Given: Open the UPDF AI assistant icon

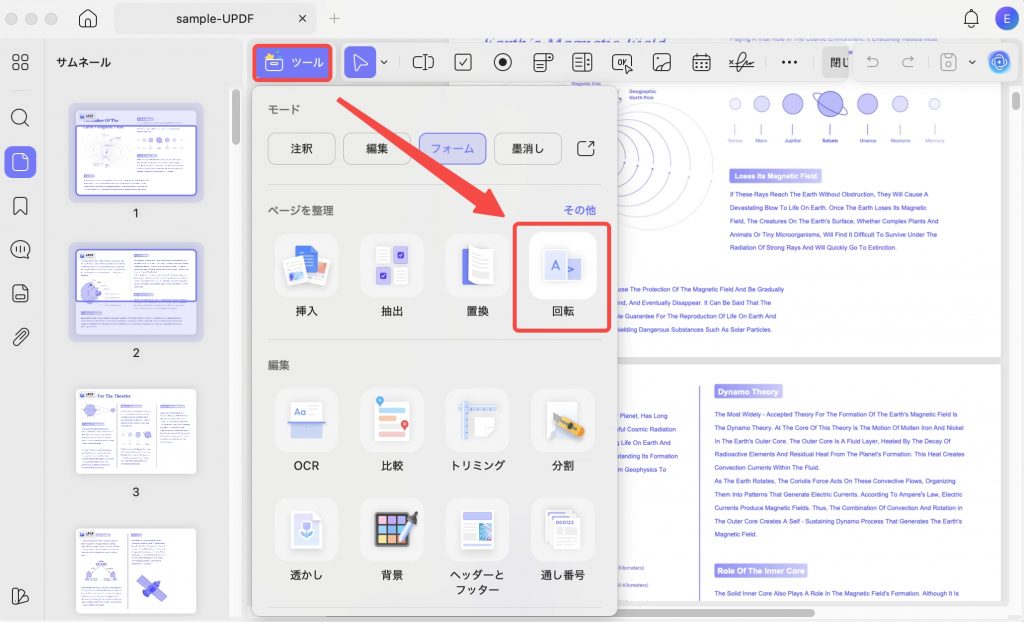Looking at the screenshot, I should click(999, 62).
